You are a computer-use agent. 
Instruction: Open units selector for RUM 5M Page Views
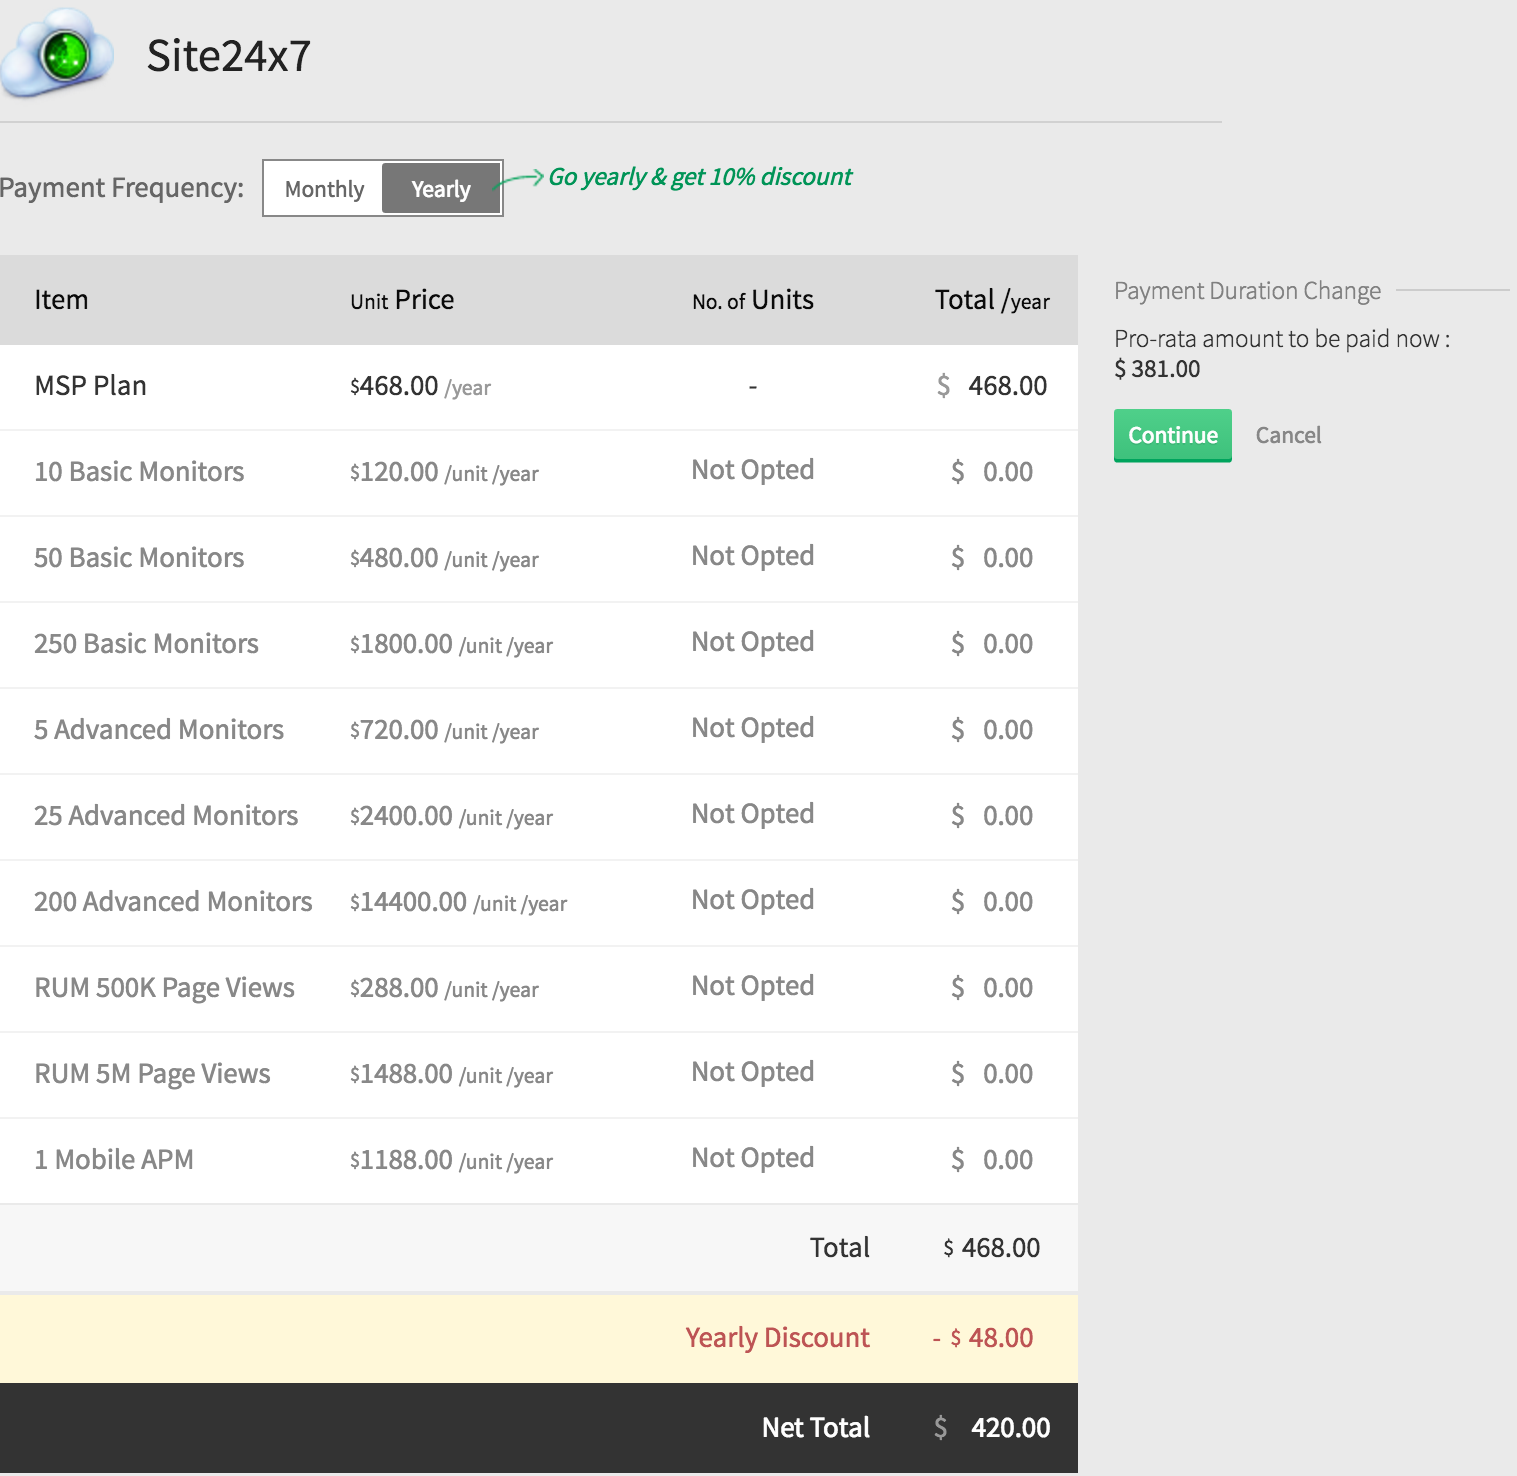point(752,1073)
